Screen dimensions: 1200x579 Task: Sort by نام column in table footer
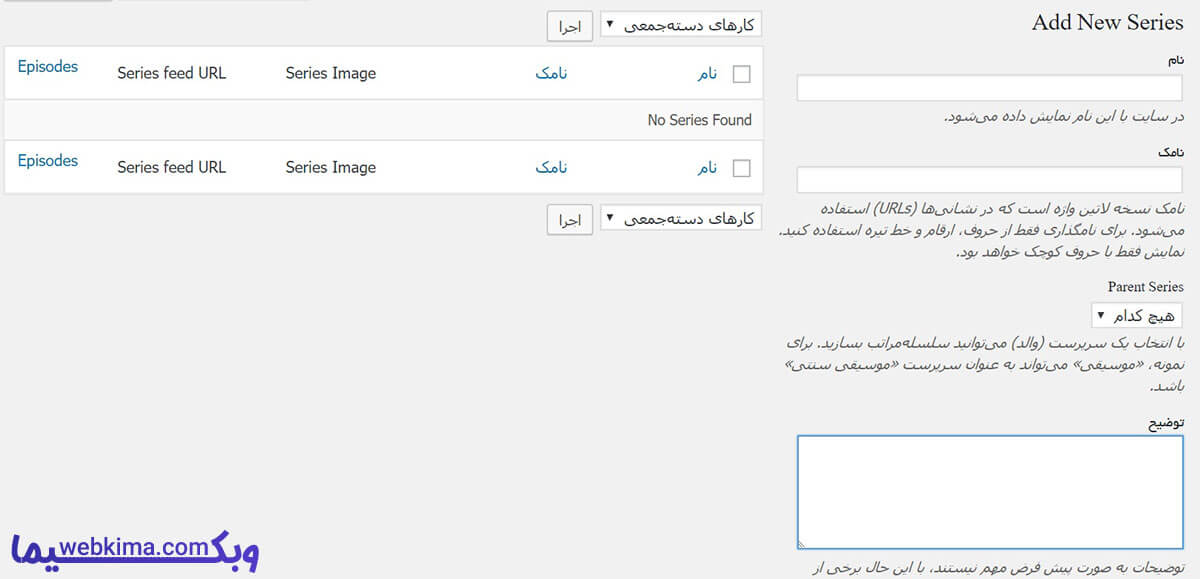click(x=707, y=167)
